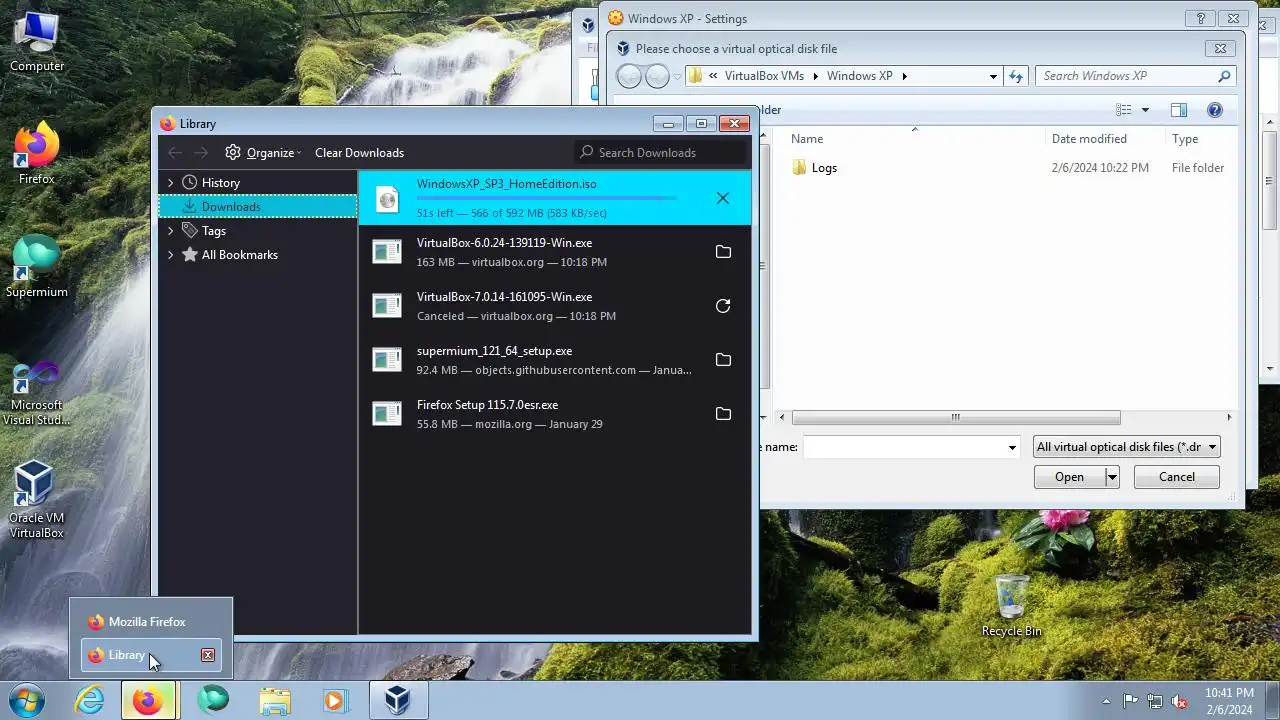
Task: Open the Recycle Bin
Action: point(1011,606)
